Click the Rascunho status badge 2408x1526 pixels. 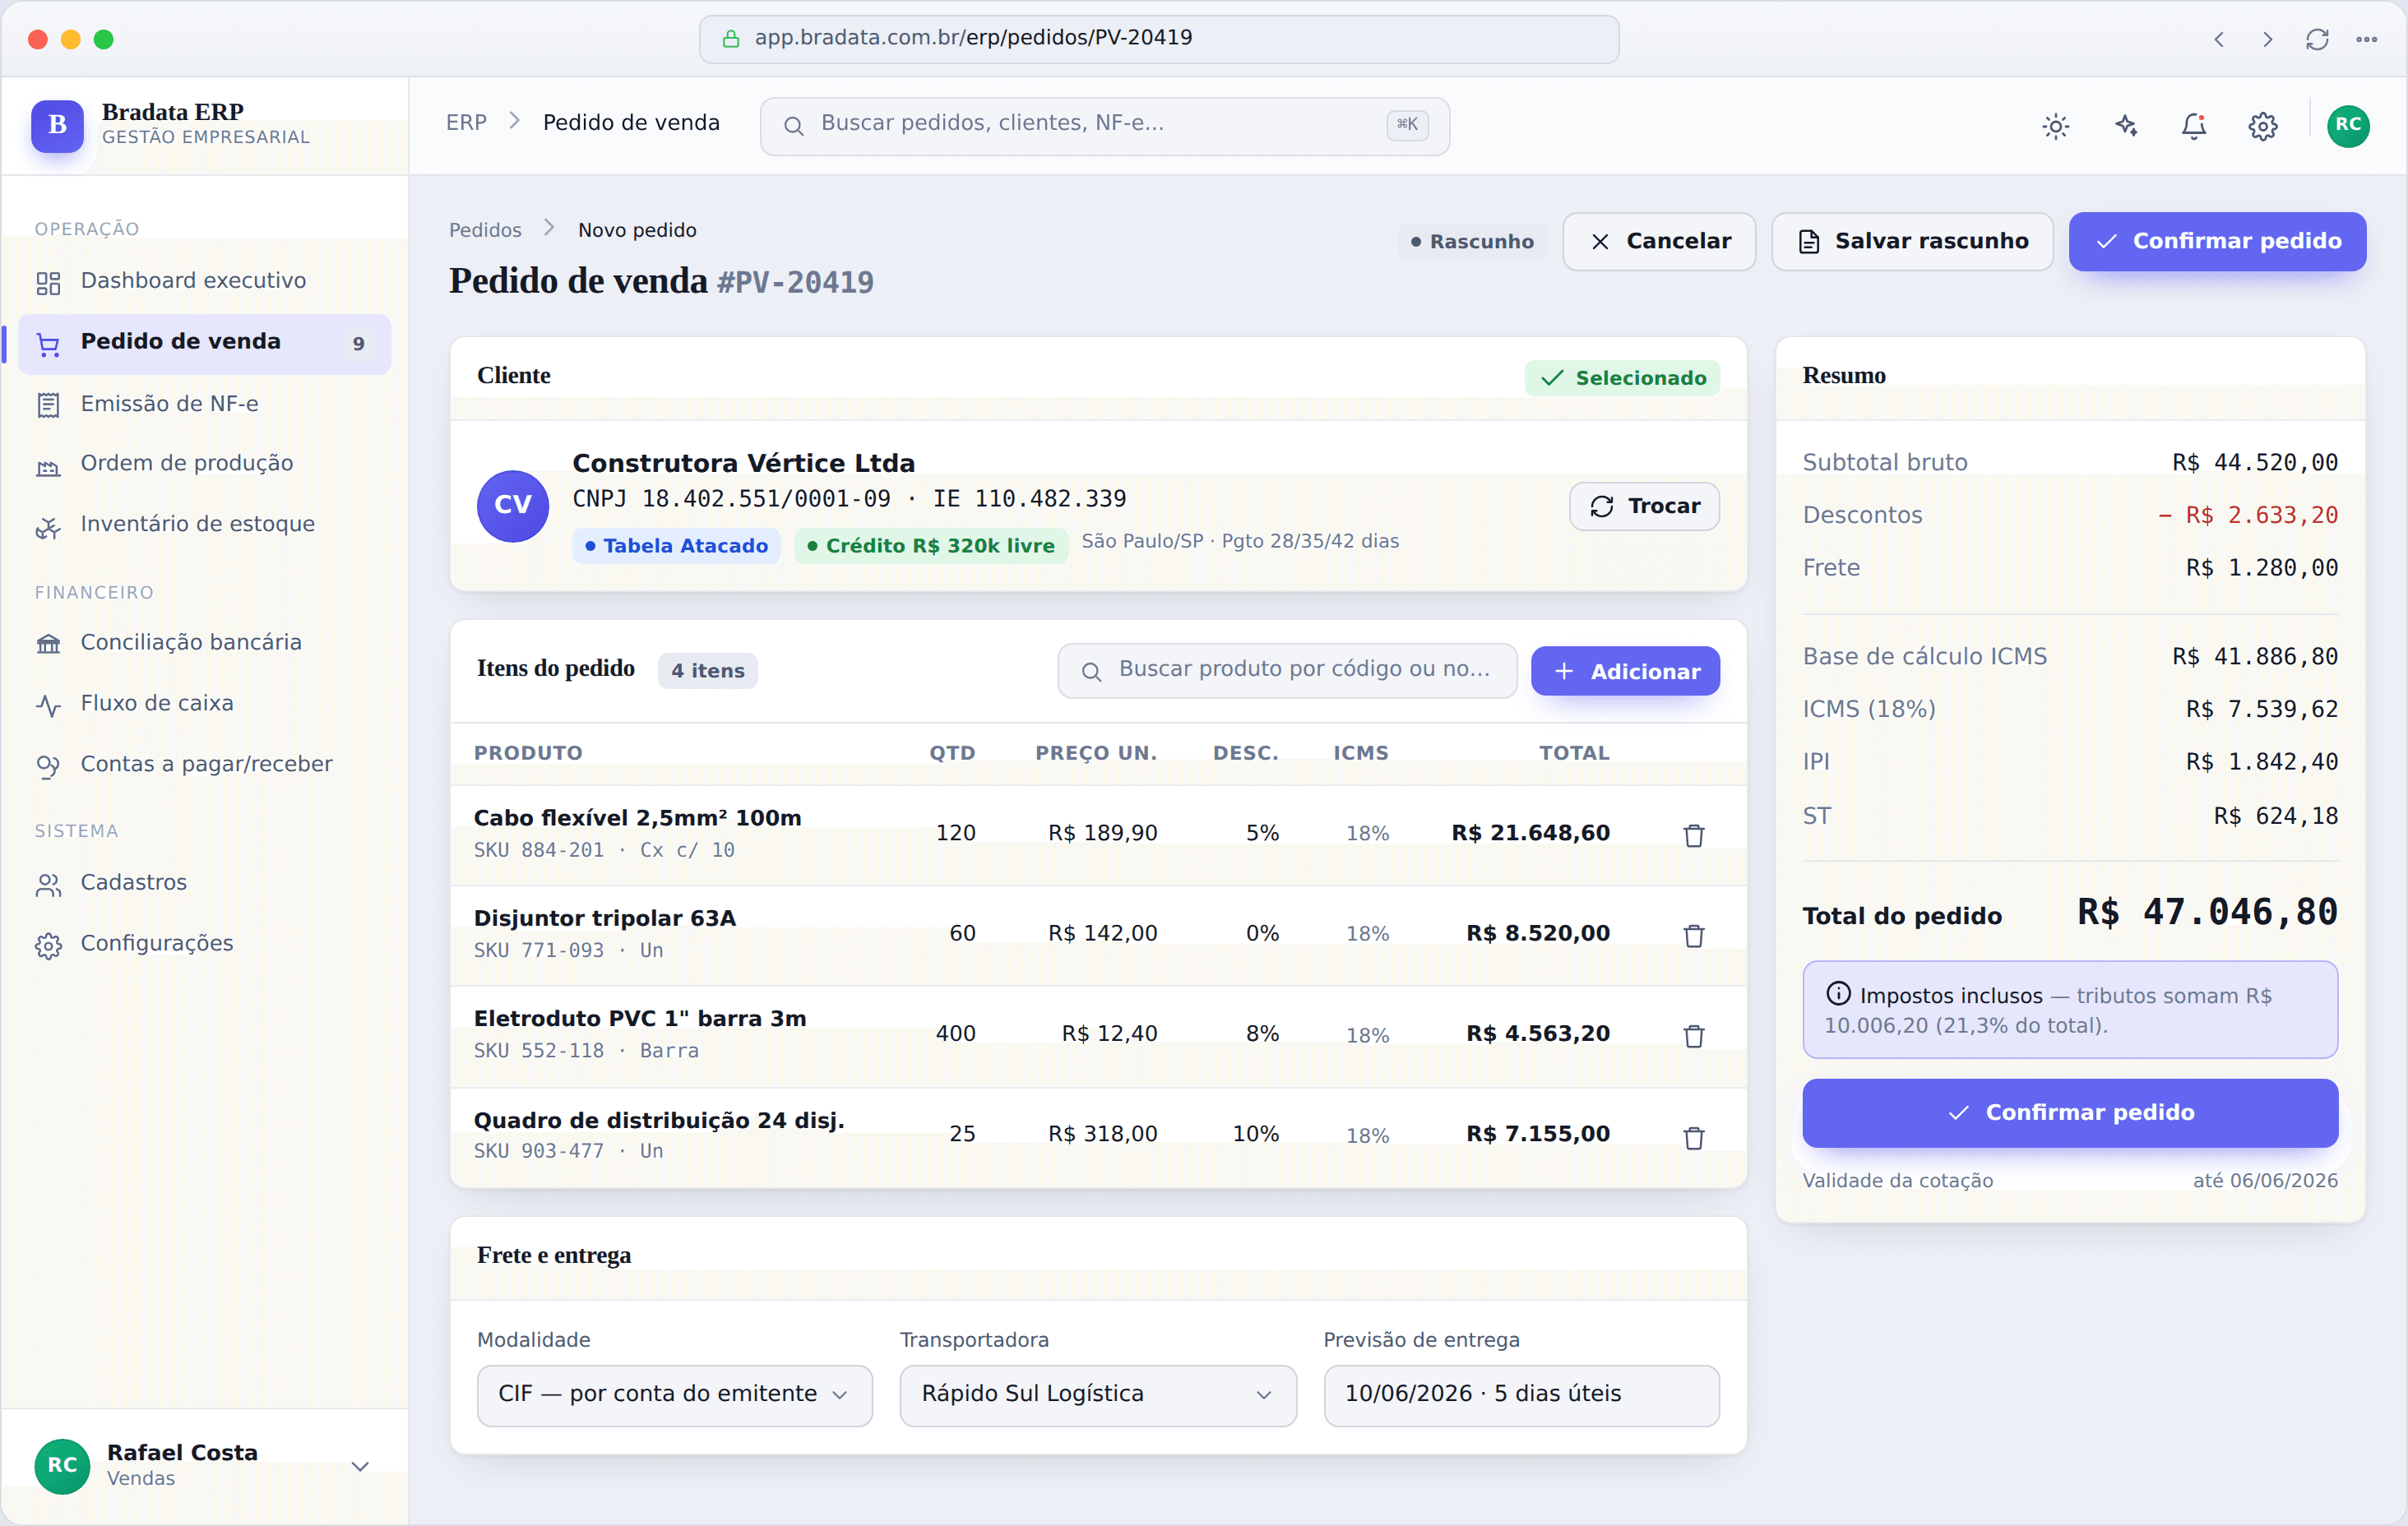tap(1472, 242)
